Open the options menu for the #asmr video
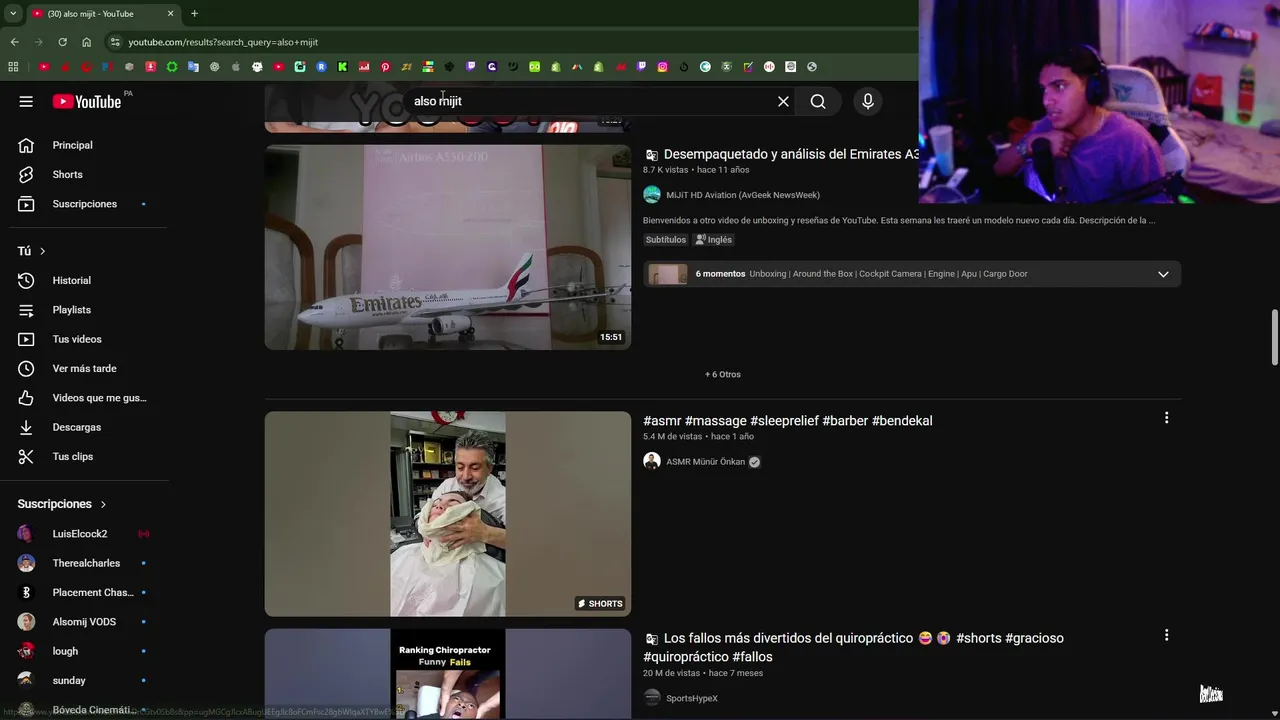The height and width of the screenshot is (720, 1280). tap(1166, 418)
